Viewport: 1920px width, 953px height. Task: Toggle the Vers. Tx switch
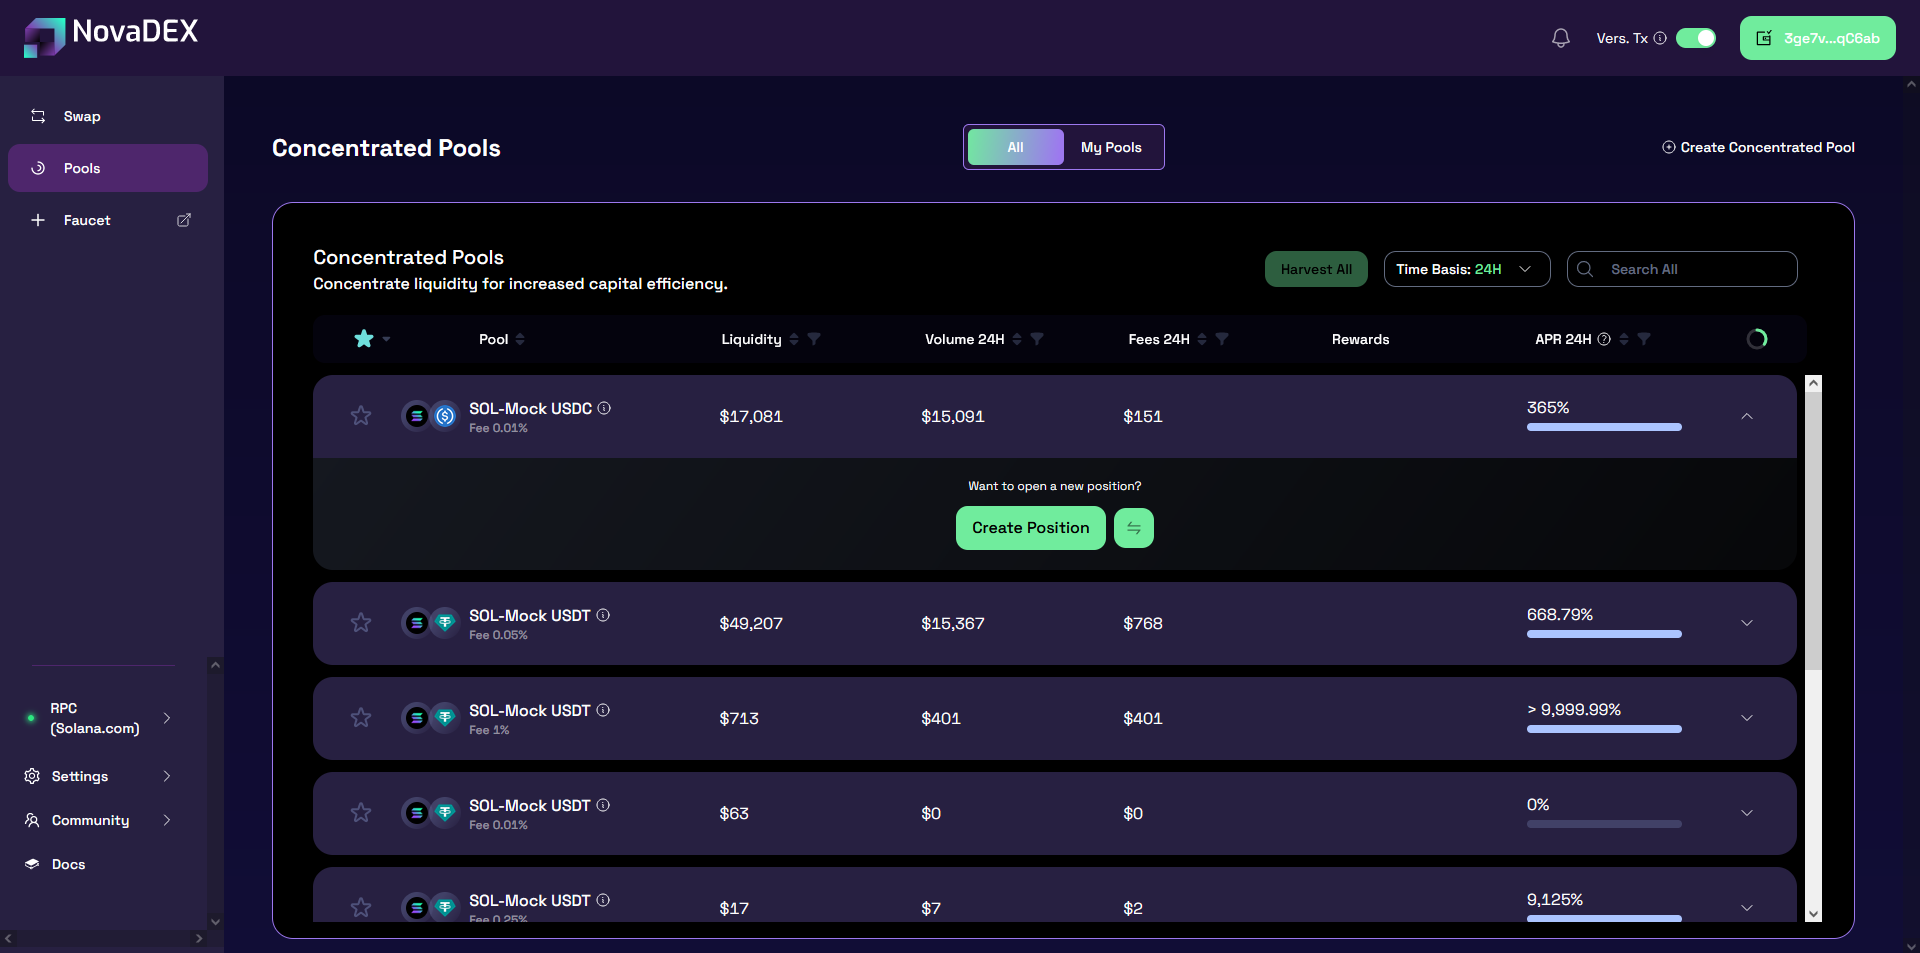tap(1695, 38)
